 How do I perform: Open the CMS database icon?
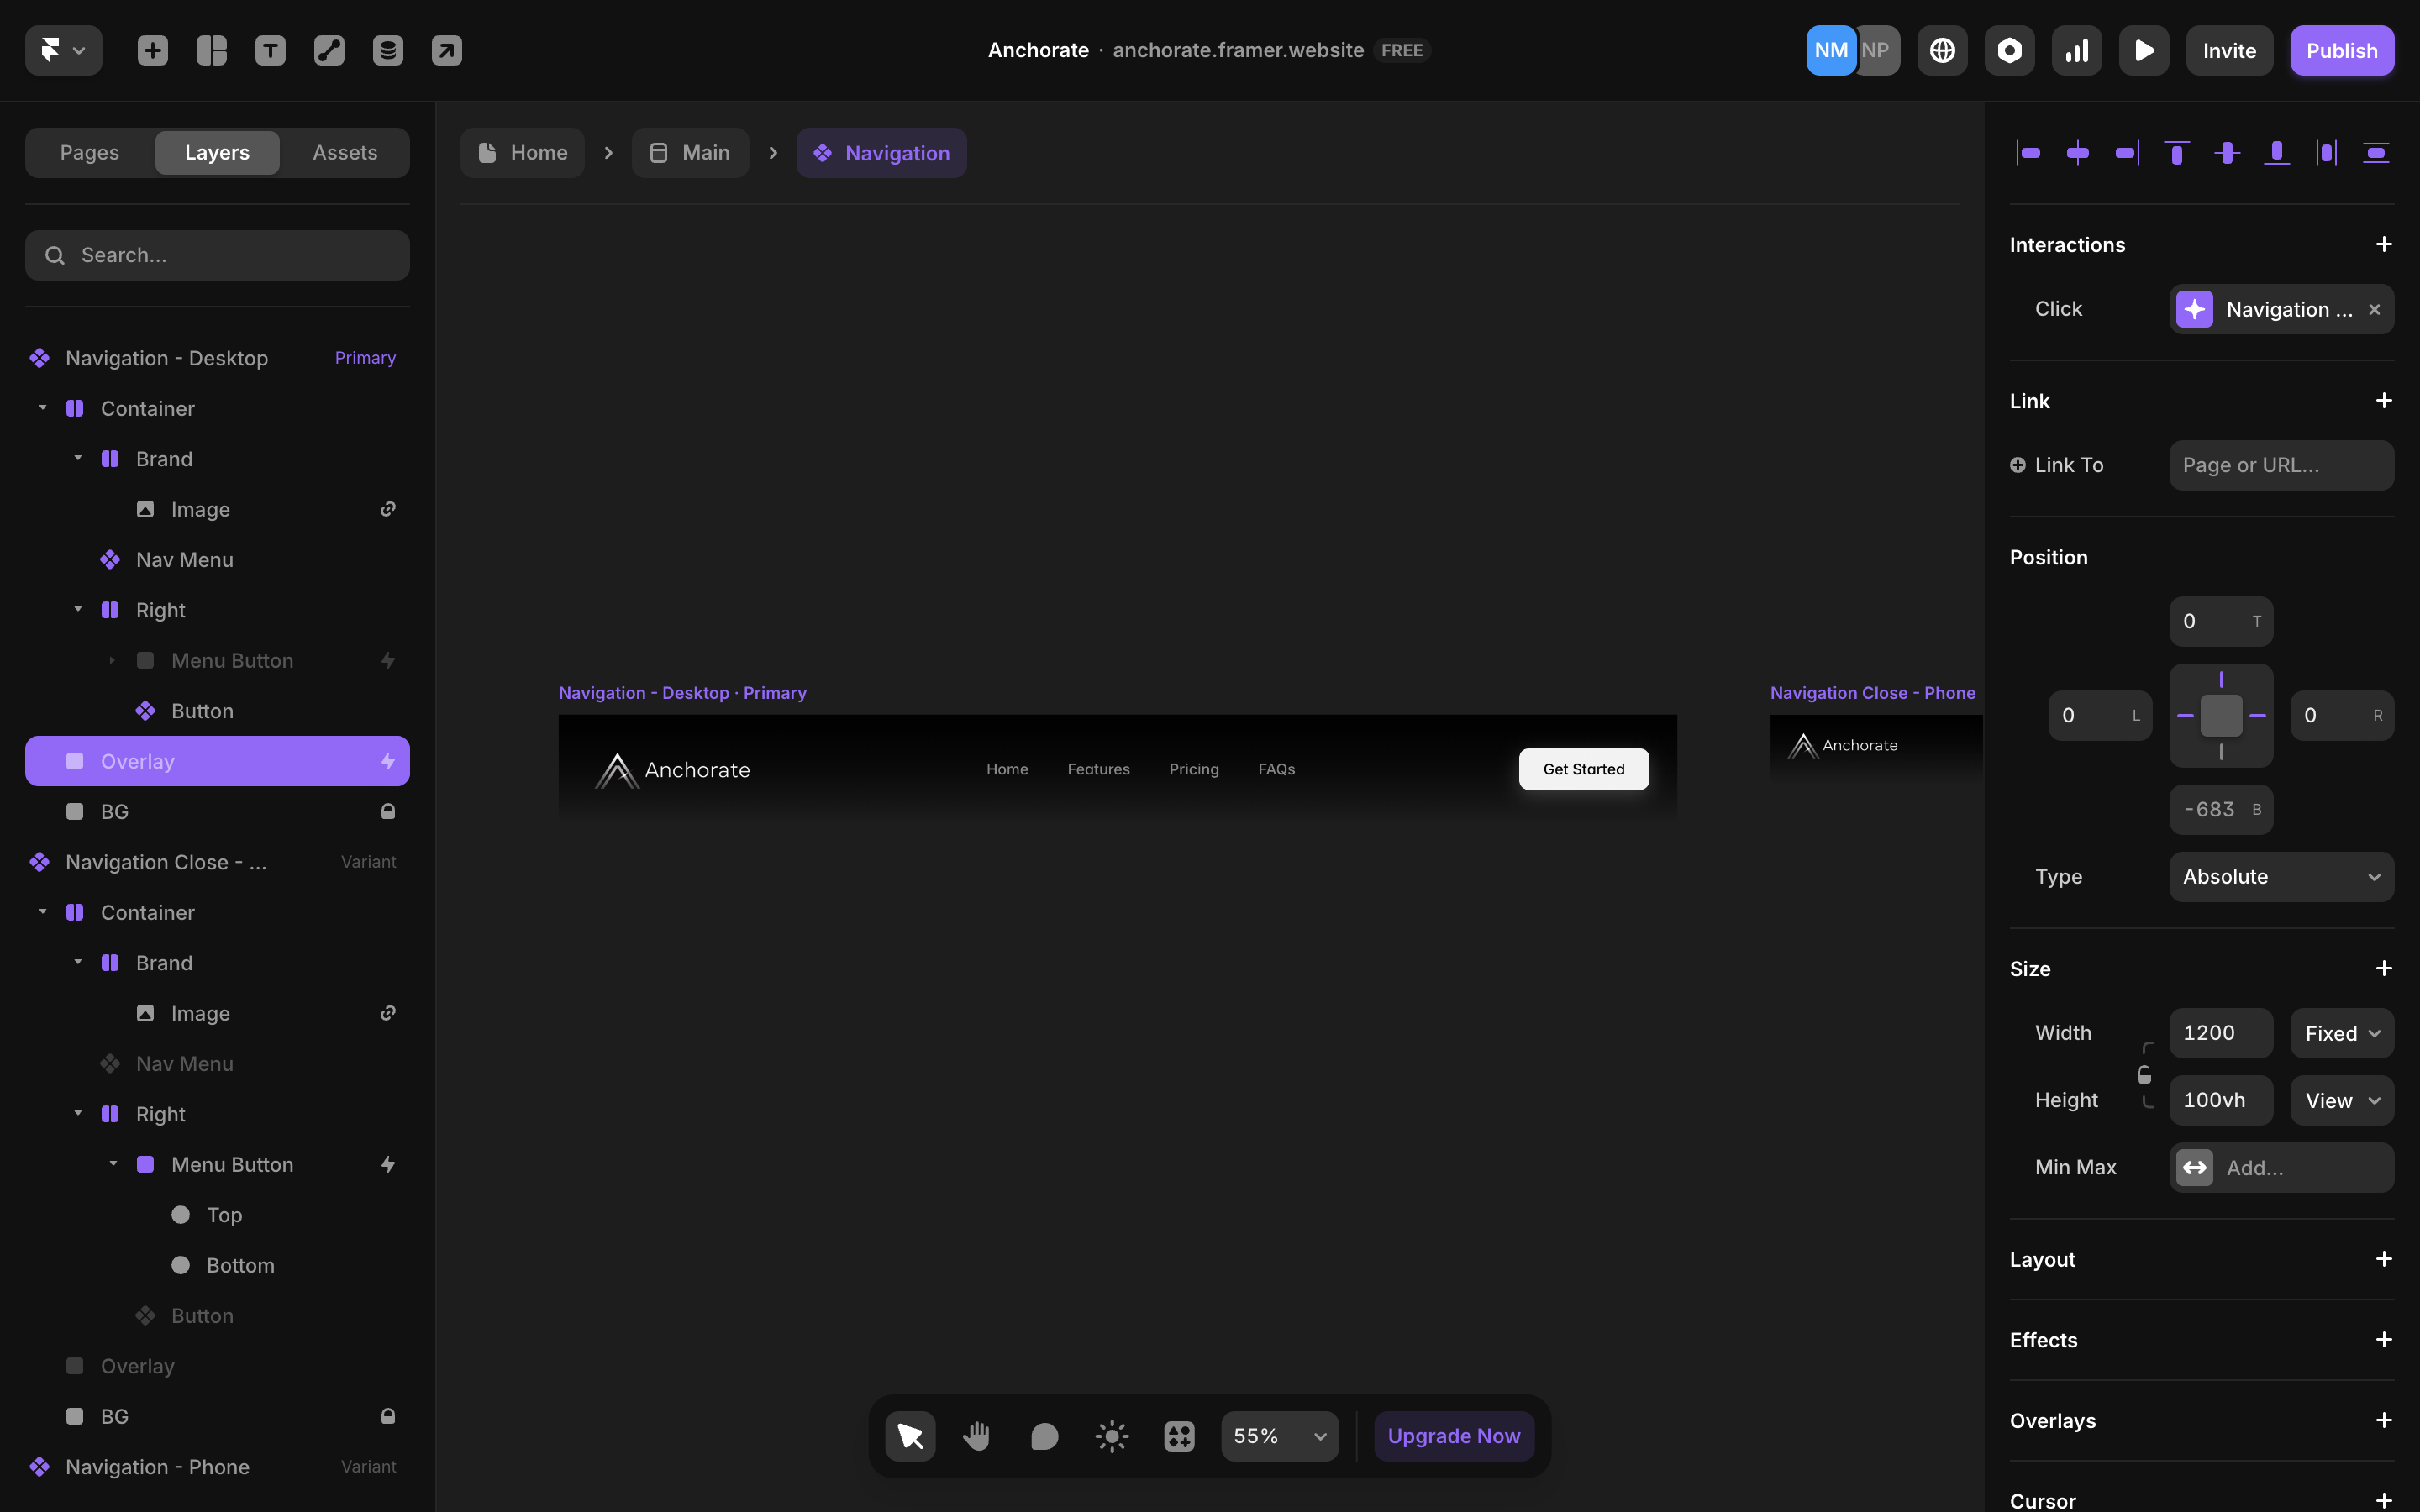pyautogui.click(x=388, y=50)
